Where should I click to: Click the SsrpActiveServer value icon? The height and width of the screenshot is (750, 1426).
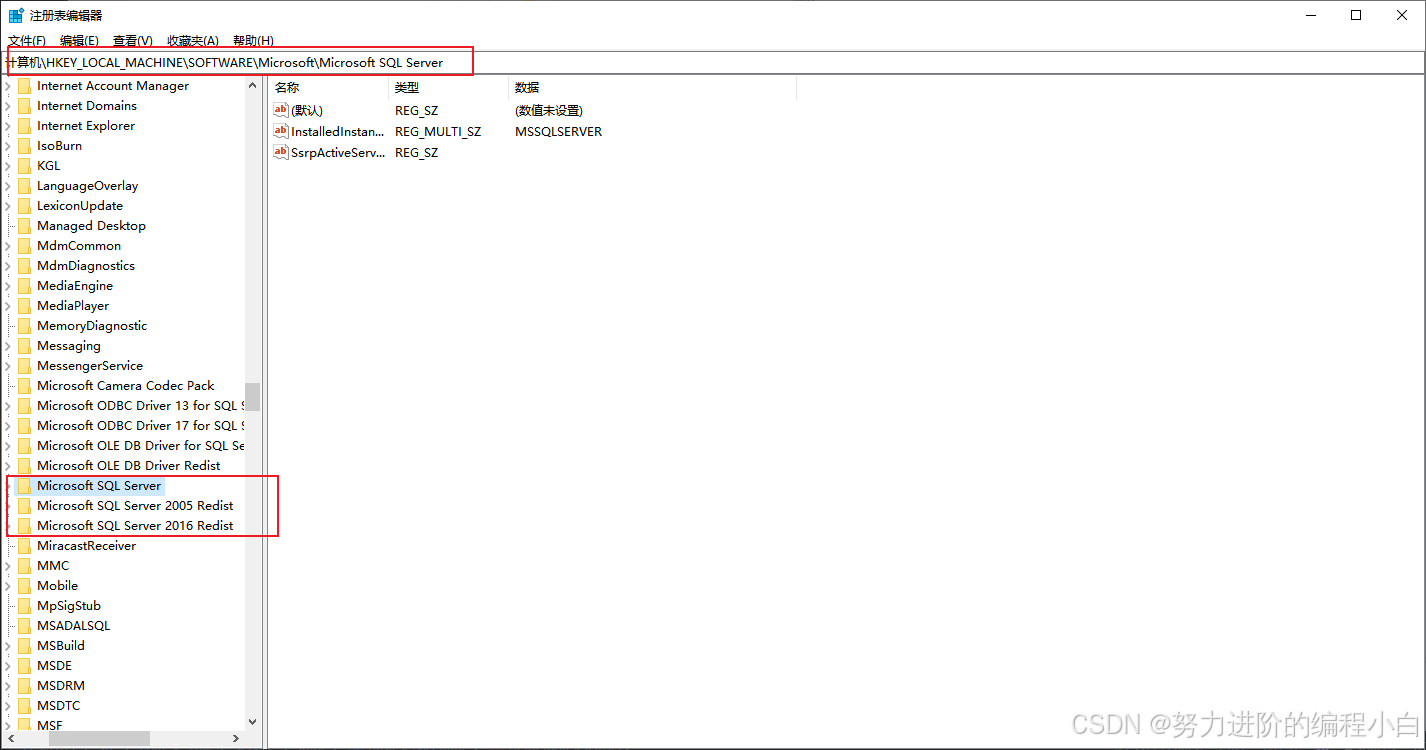click(281, 152)
